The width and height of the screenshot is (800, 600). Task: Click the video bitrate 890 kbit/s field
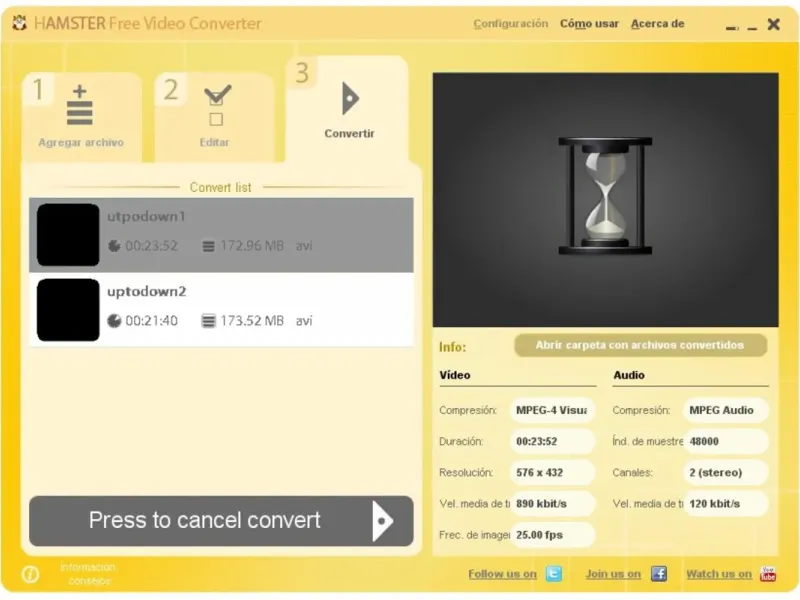pos(552,504)
